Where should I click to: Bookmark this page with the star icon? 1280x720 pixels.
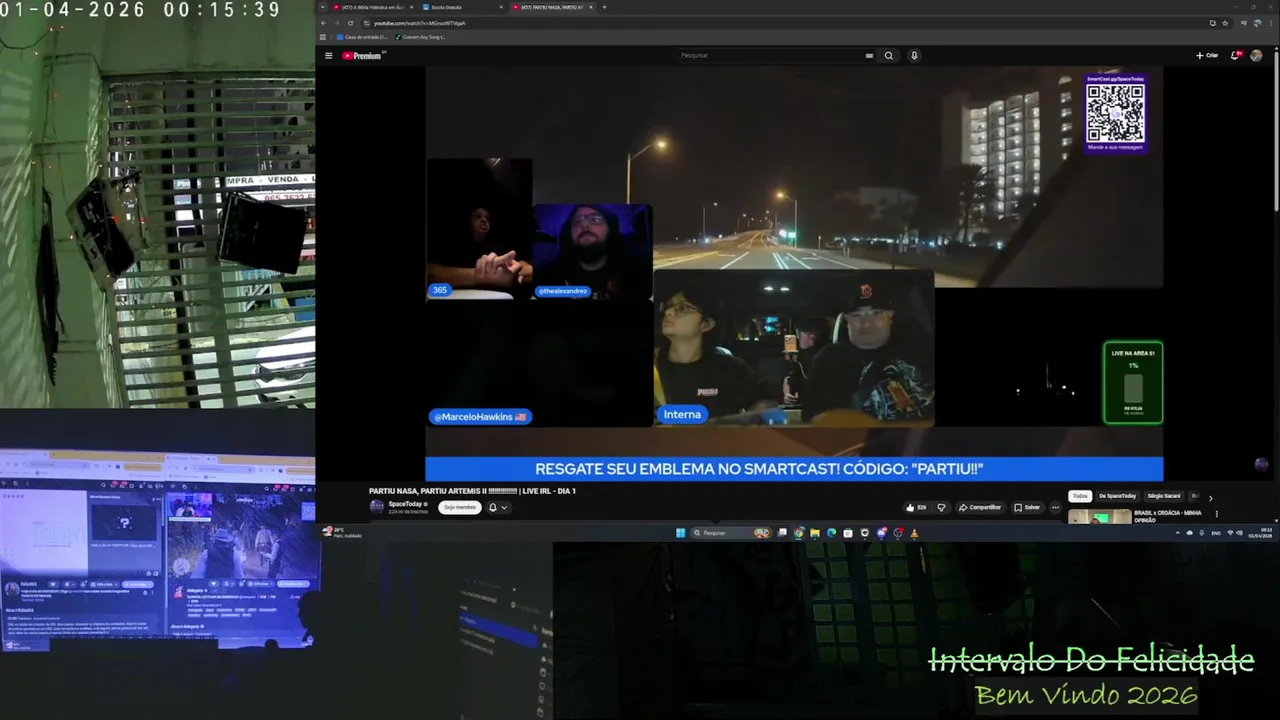coord(1225,23)
